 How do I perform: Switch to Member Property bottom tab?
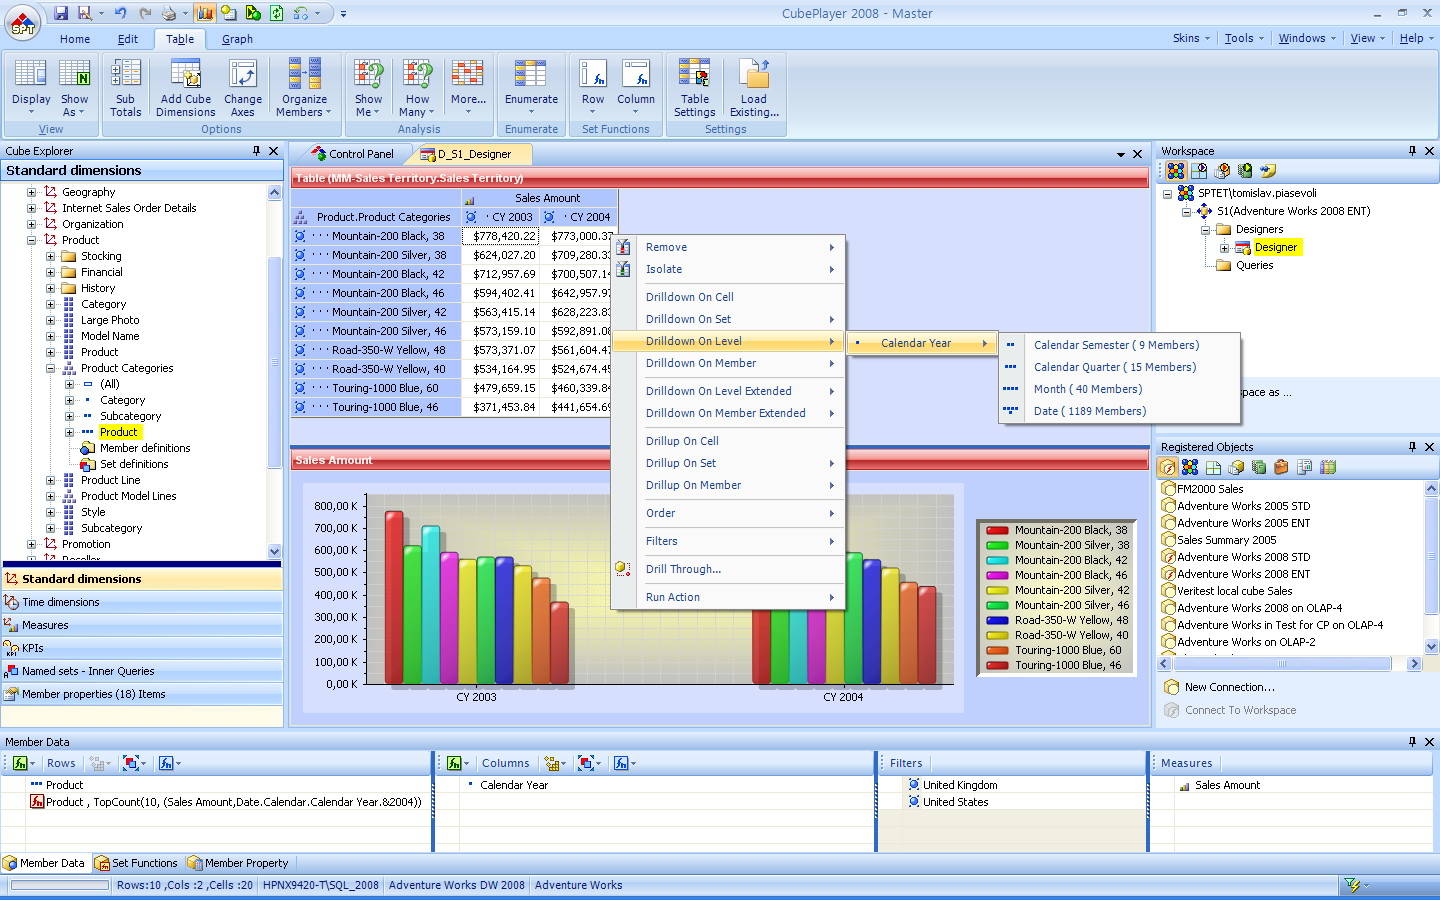238,863
